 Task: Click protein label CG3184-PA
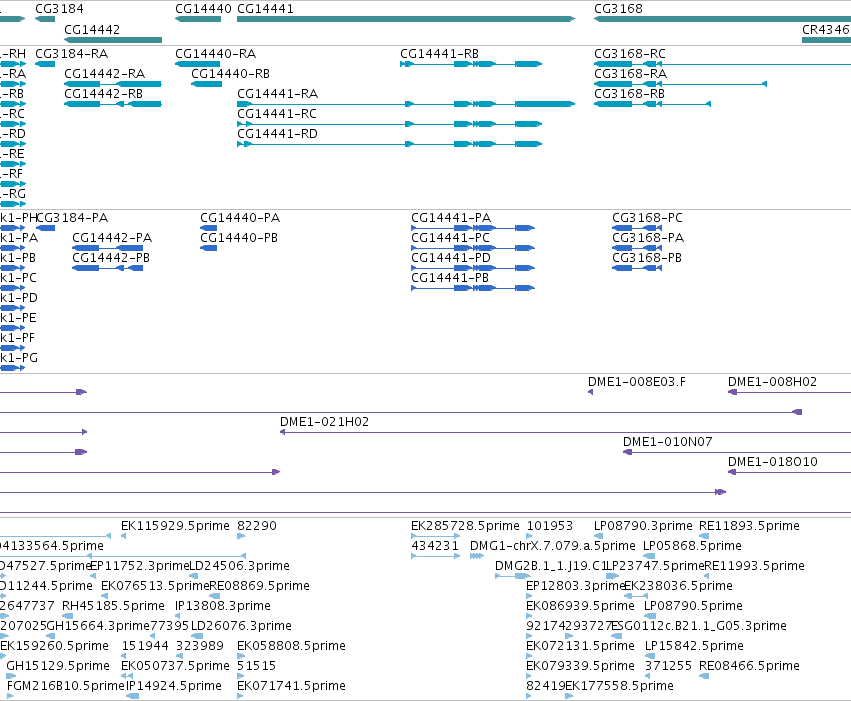[x=72, y=218]
